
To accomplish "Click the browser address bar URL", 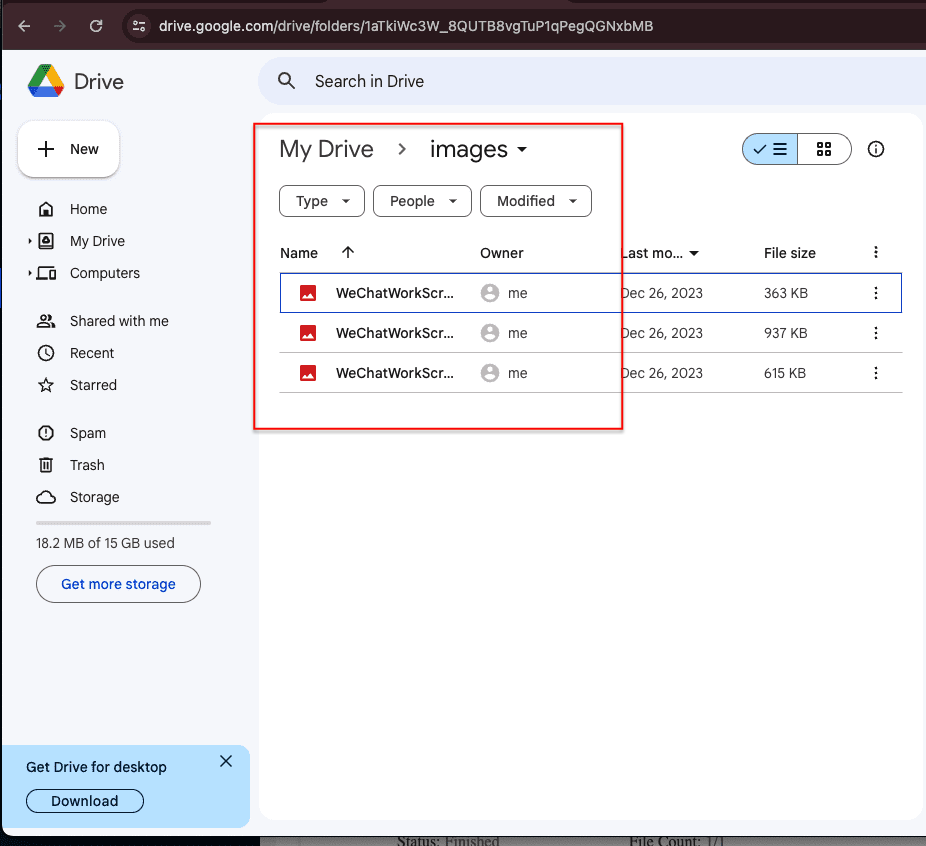I will click(x=406, y=26).
